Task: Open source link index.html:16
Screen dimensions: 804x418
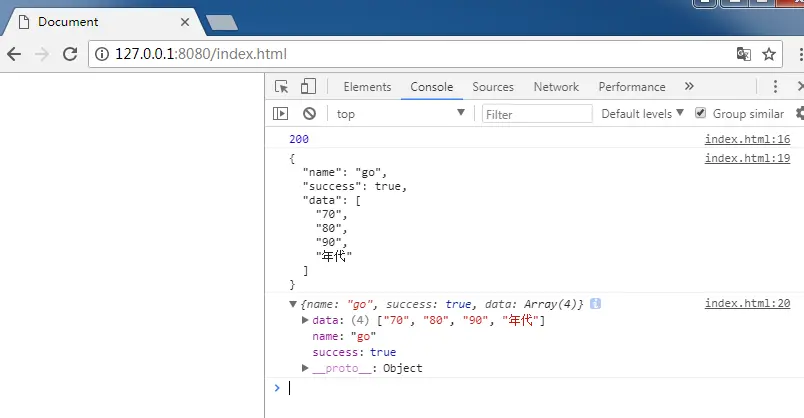Action: [x=747, y=139]
